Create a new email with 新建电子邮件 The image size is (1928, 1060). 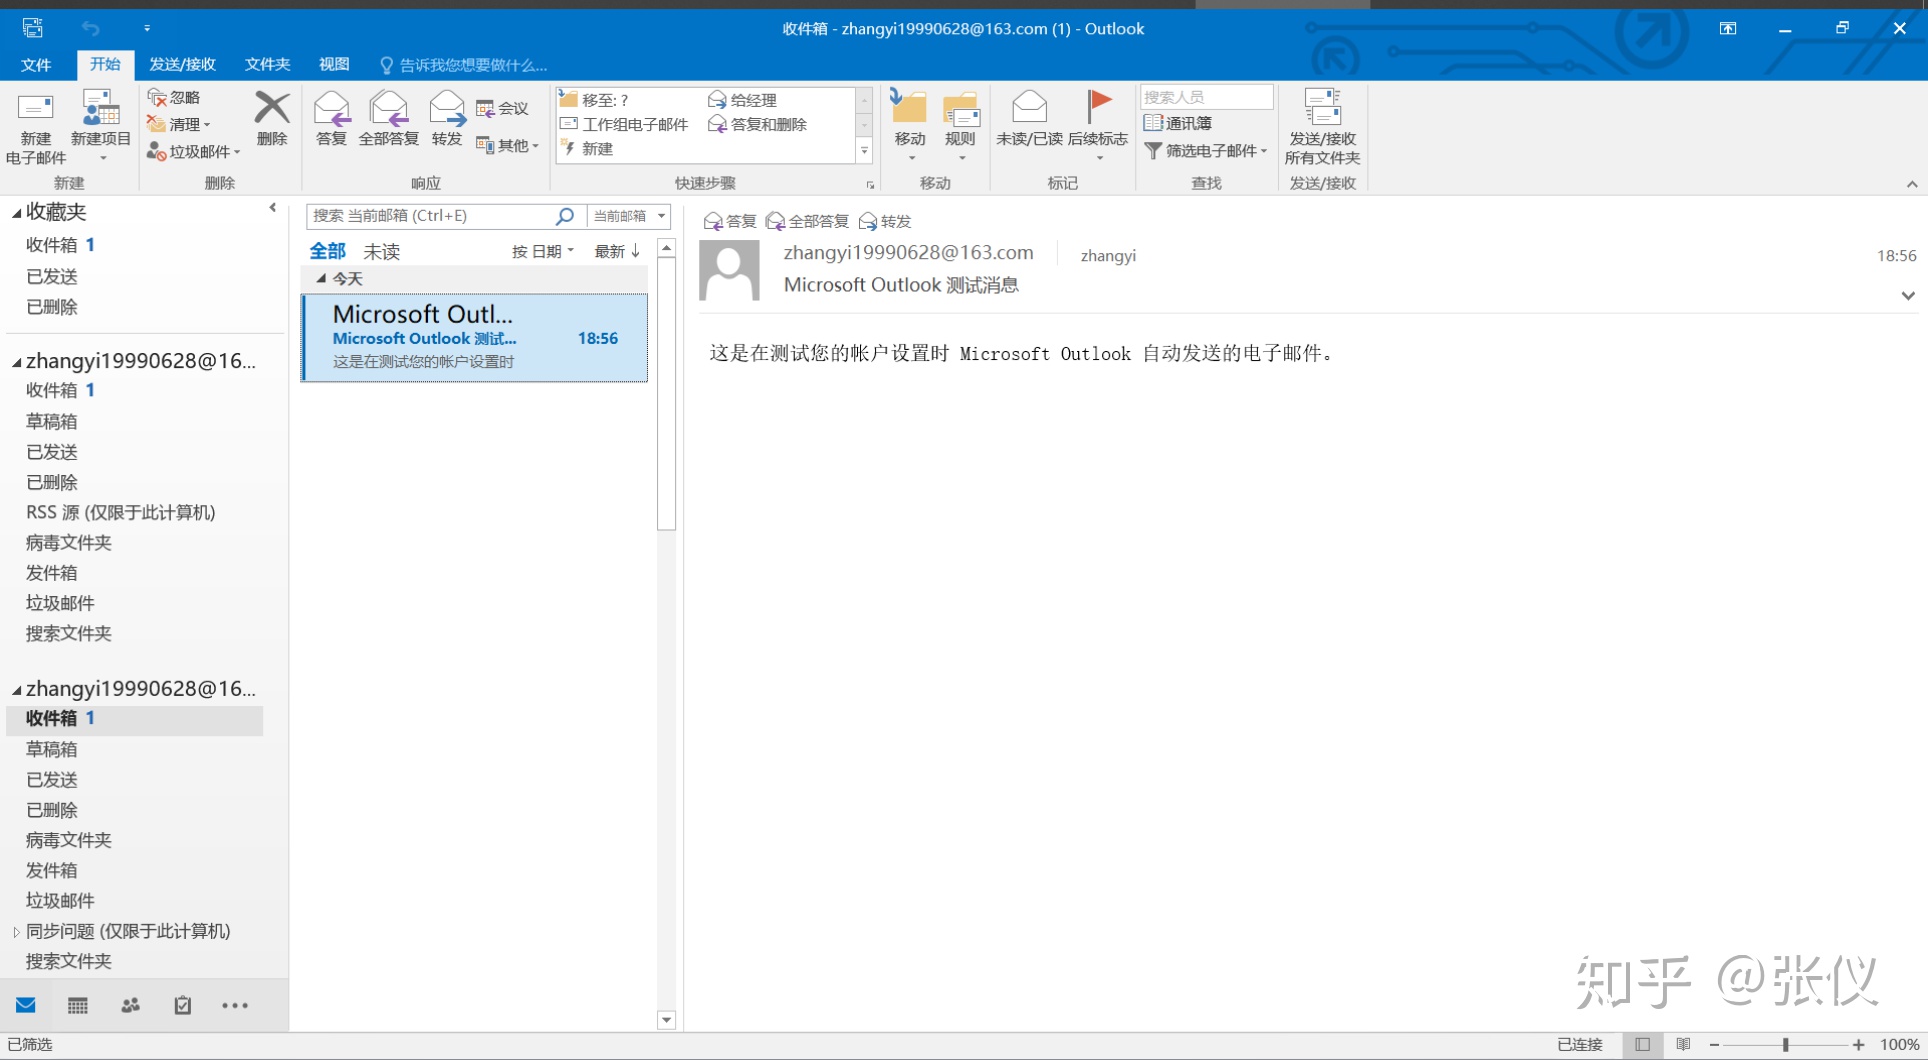pos(36,127)
